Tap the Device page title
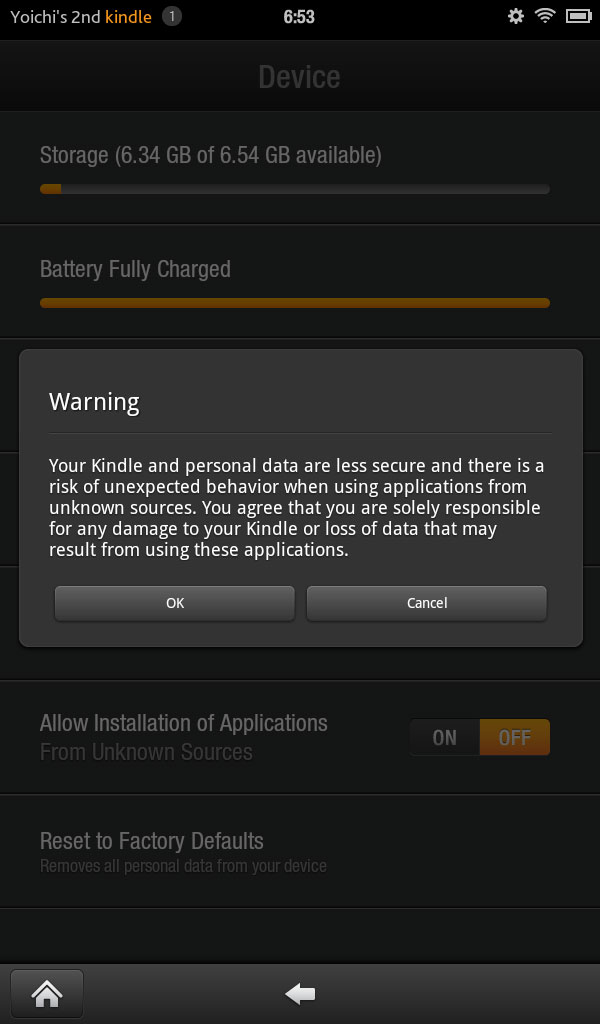Viewport: 600px width, 1024px height. [299, 77]
